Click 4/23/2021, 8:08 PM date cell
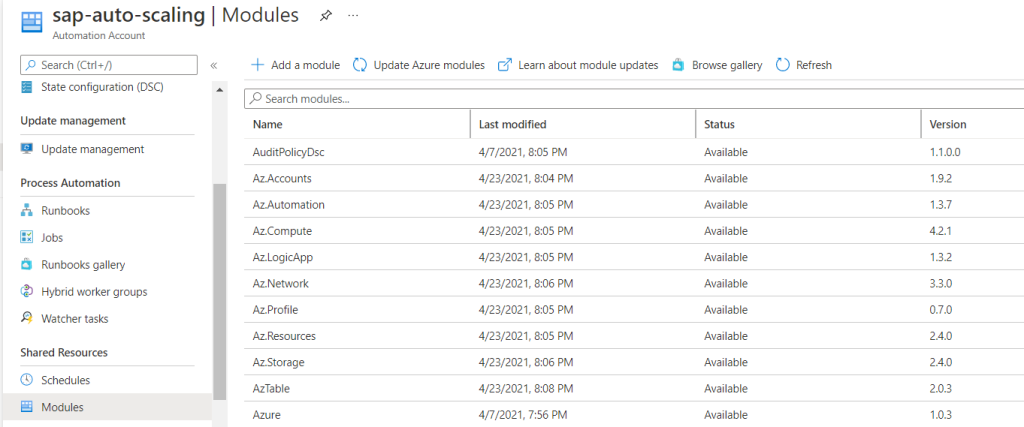The image size is (1024, 427). click(526, 388)
